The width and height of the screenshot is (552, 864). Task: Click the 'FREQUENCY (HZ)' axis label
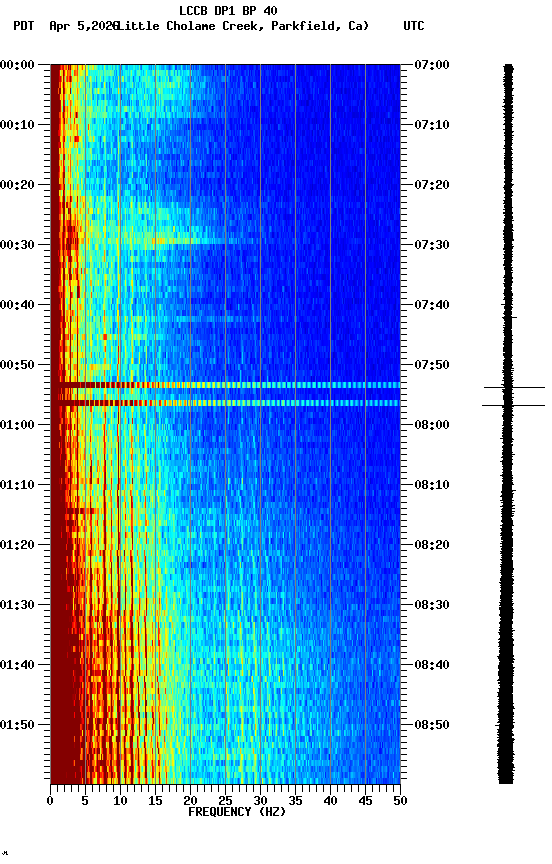pos(237,812)
